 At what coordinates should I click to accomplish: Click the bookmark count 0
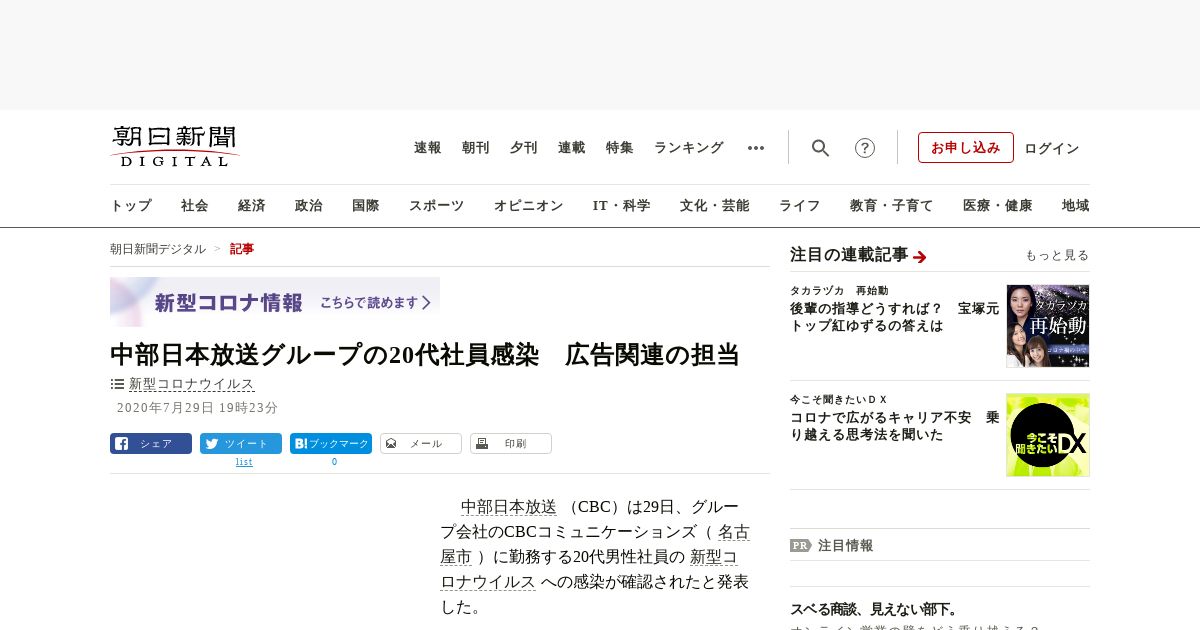pyautogui.click(x=334, y=462)
